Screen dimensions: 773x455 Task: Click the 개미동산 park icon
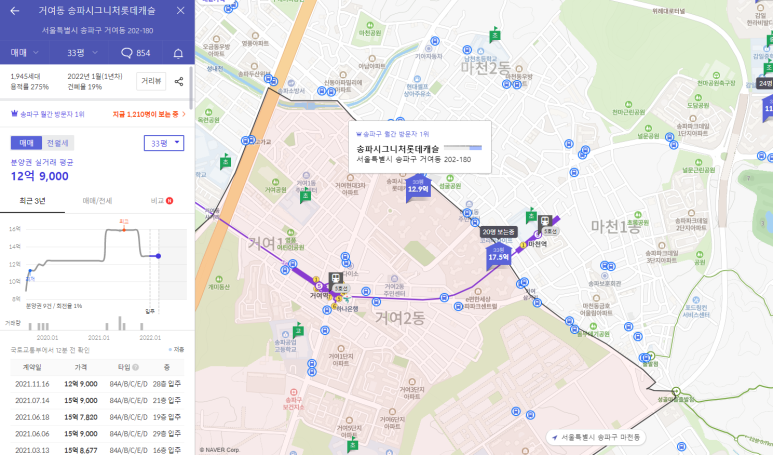pos(219,279)
